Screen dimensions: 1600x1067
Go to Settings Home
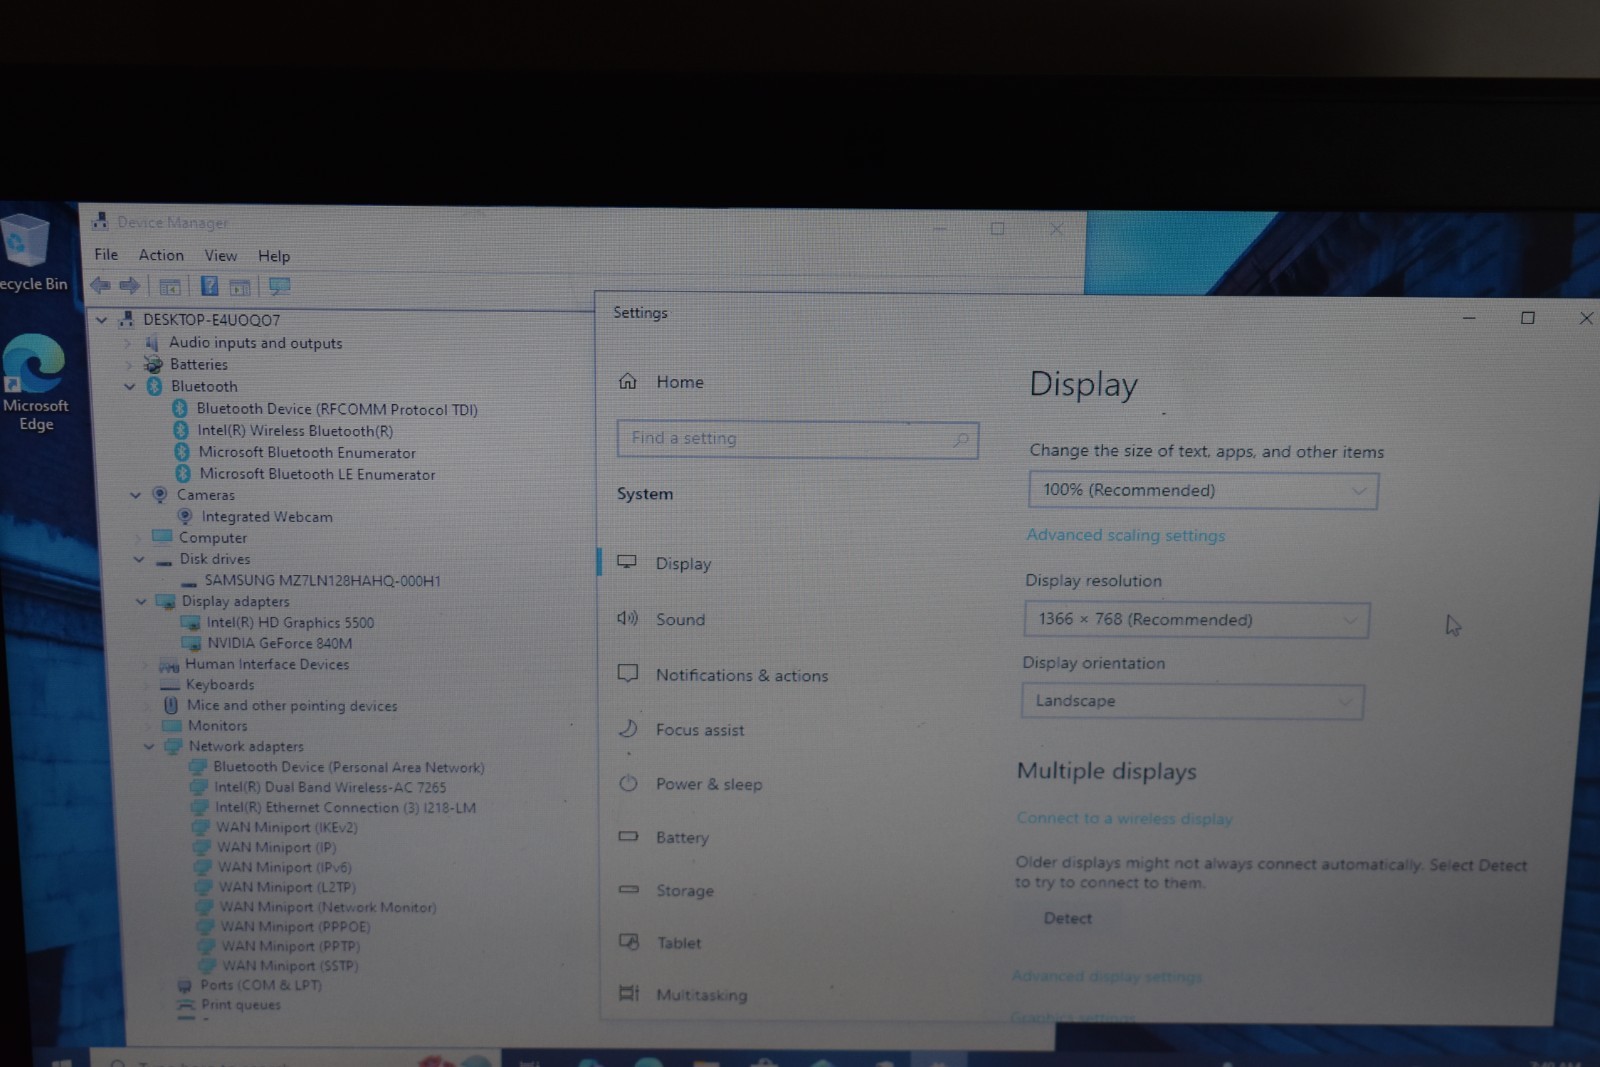tap(680, 382)
